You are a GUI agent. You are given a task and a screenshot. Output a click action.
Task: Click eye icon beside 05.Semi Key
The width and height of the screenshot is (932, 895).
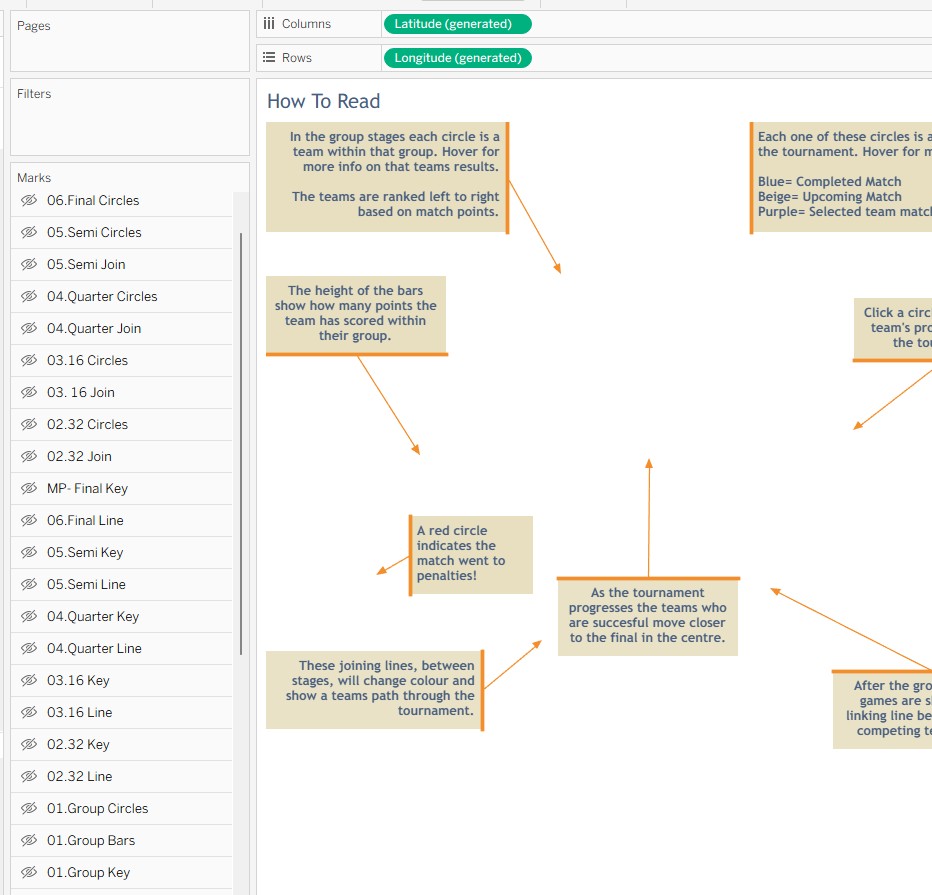29,553
